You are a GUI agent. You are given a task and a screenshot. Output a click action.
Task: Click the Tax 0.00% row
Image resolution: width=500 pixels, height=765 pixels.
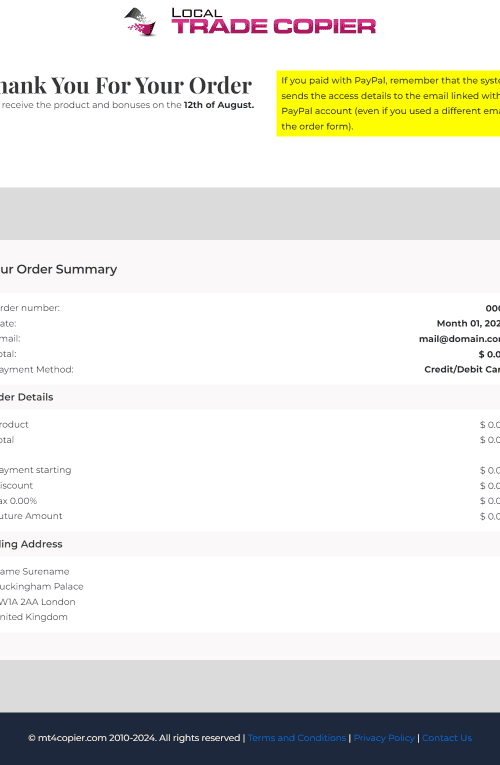250,501
